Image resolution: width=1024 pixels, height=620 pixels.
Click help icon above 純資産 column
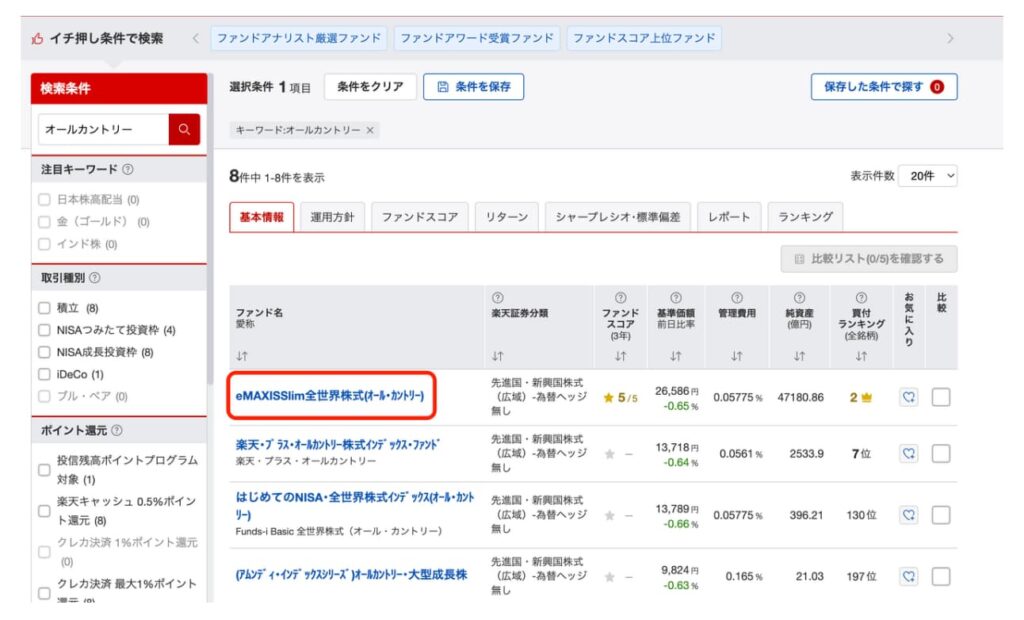pyautogui.click(x=799, y=297)
